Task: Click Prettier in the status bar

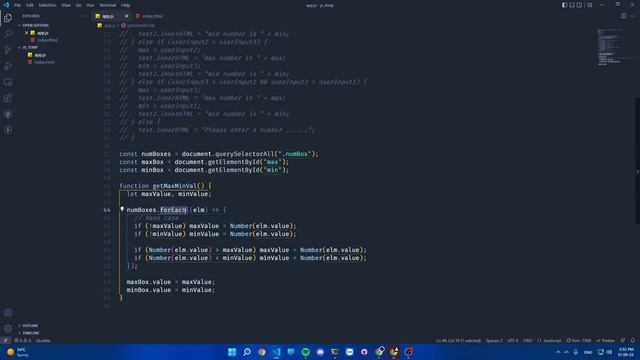Action: point(606,340)
